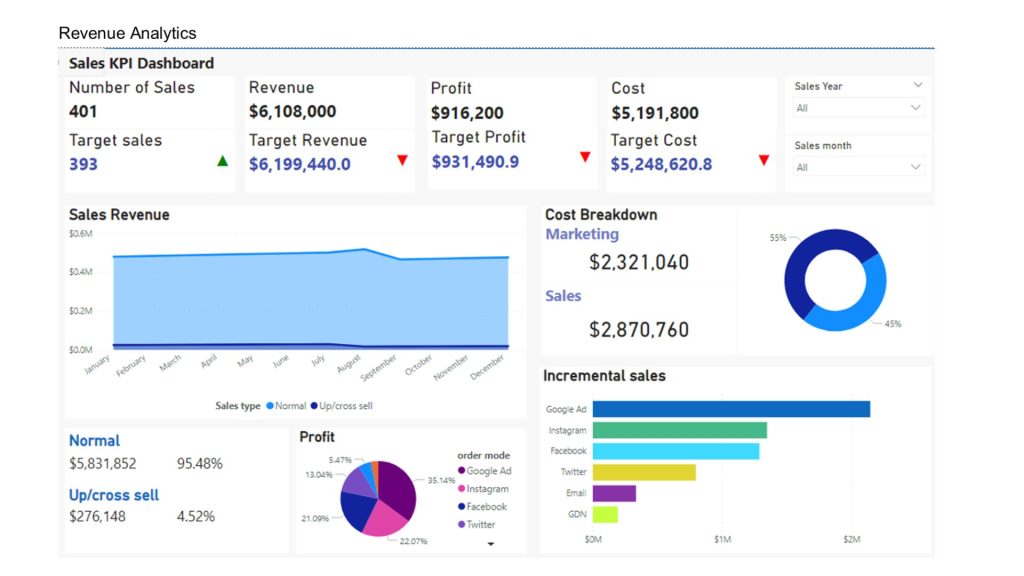This screenshot has height=576, width=1024.
Task: Click green up triangle beside Target sales
Action: tap(222, 160)
